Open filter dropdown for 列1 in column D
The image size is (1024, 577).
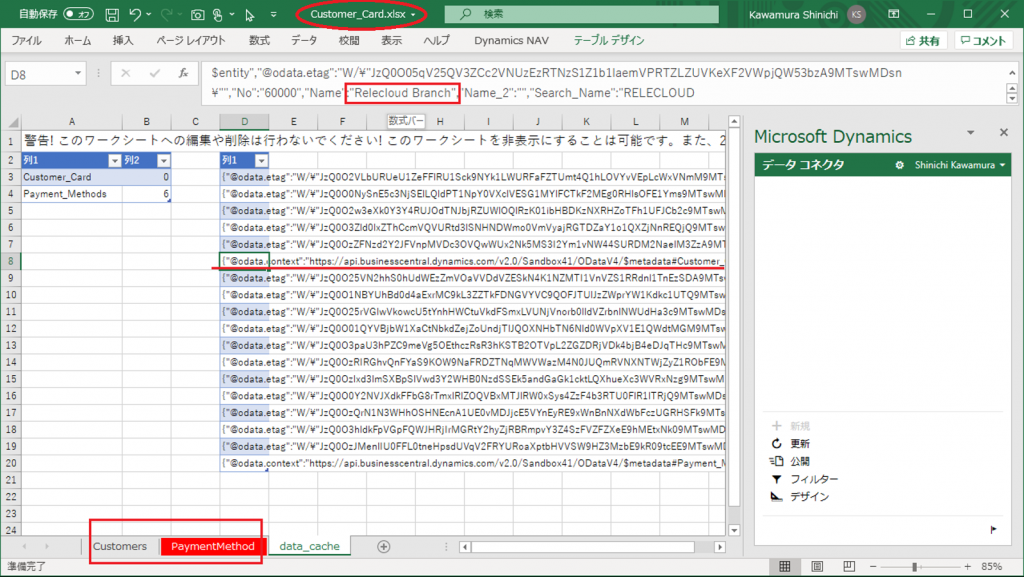pyautogui.click(x=261, y=161)
